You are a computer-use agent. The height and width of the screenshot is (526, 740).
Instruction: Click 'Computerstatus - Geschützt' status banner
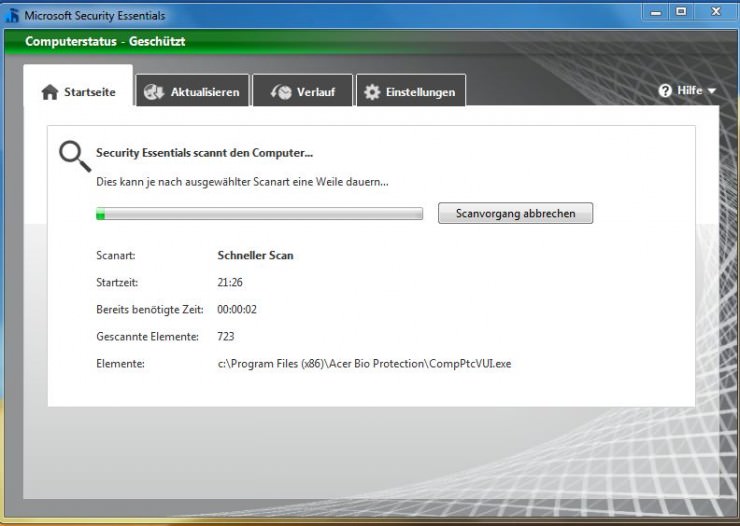(x=105, y=42)
